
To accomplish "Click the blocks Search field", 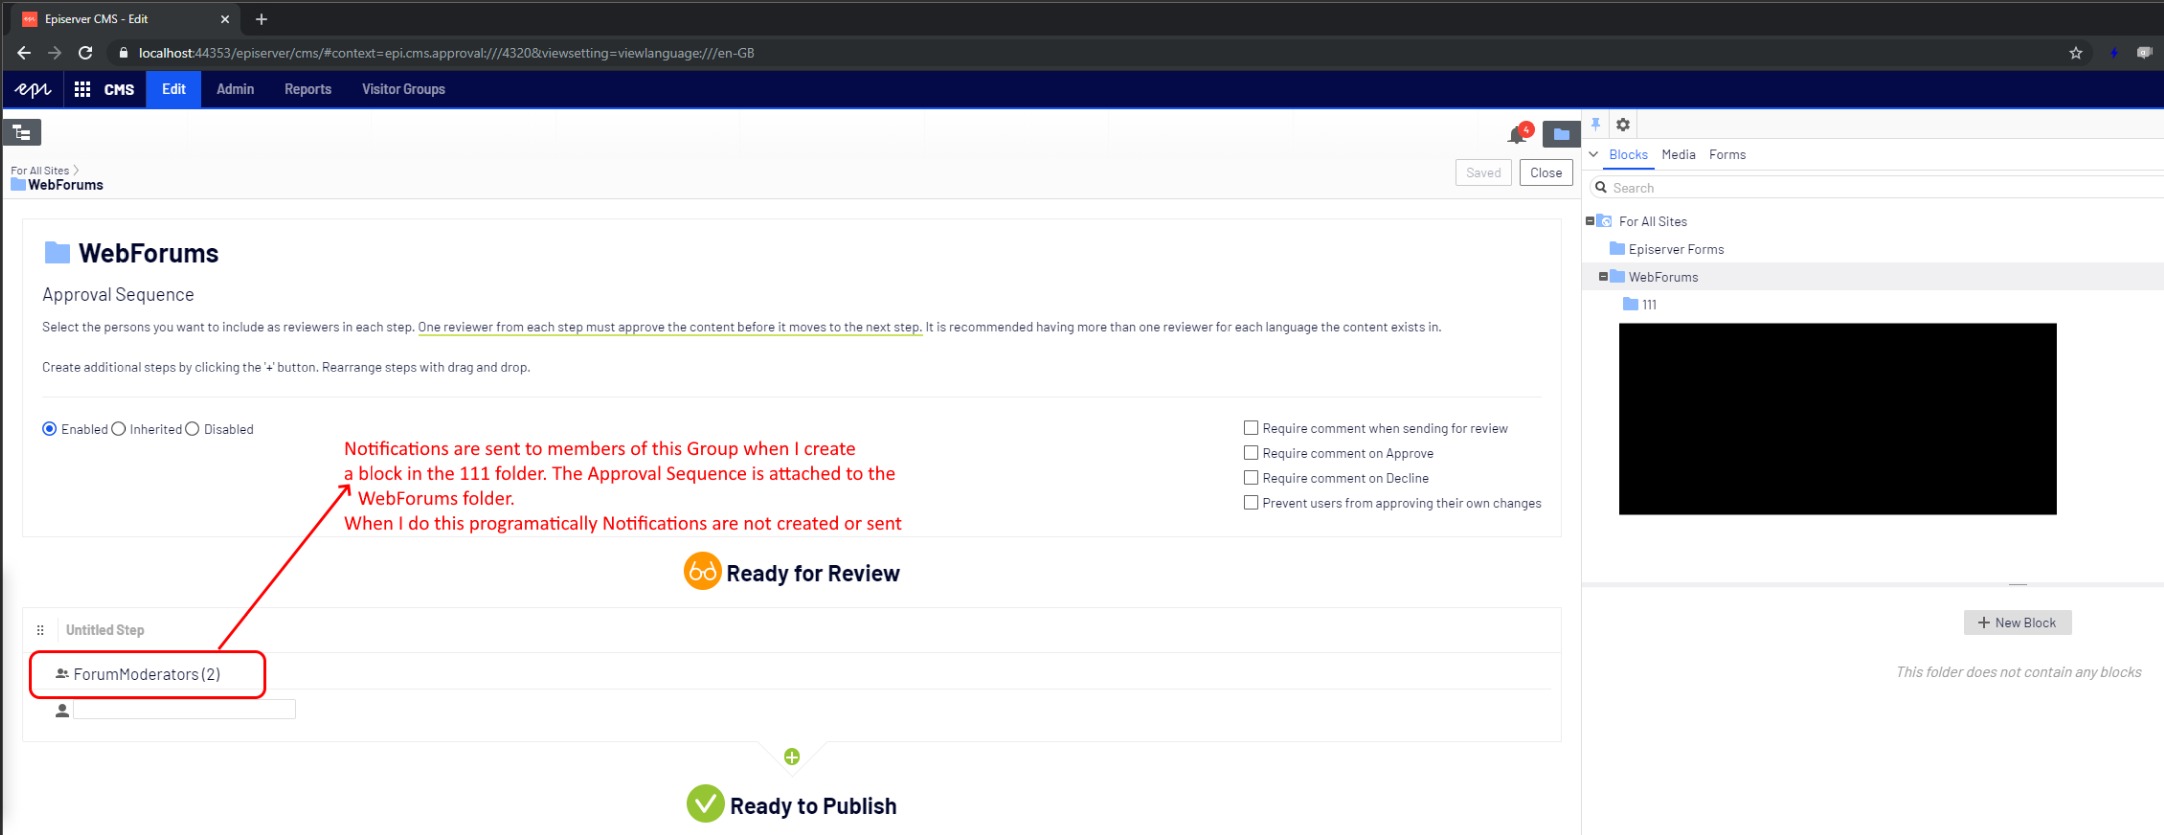I will [1880, 188].
